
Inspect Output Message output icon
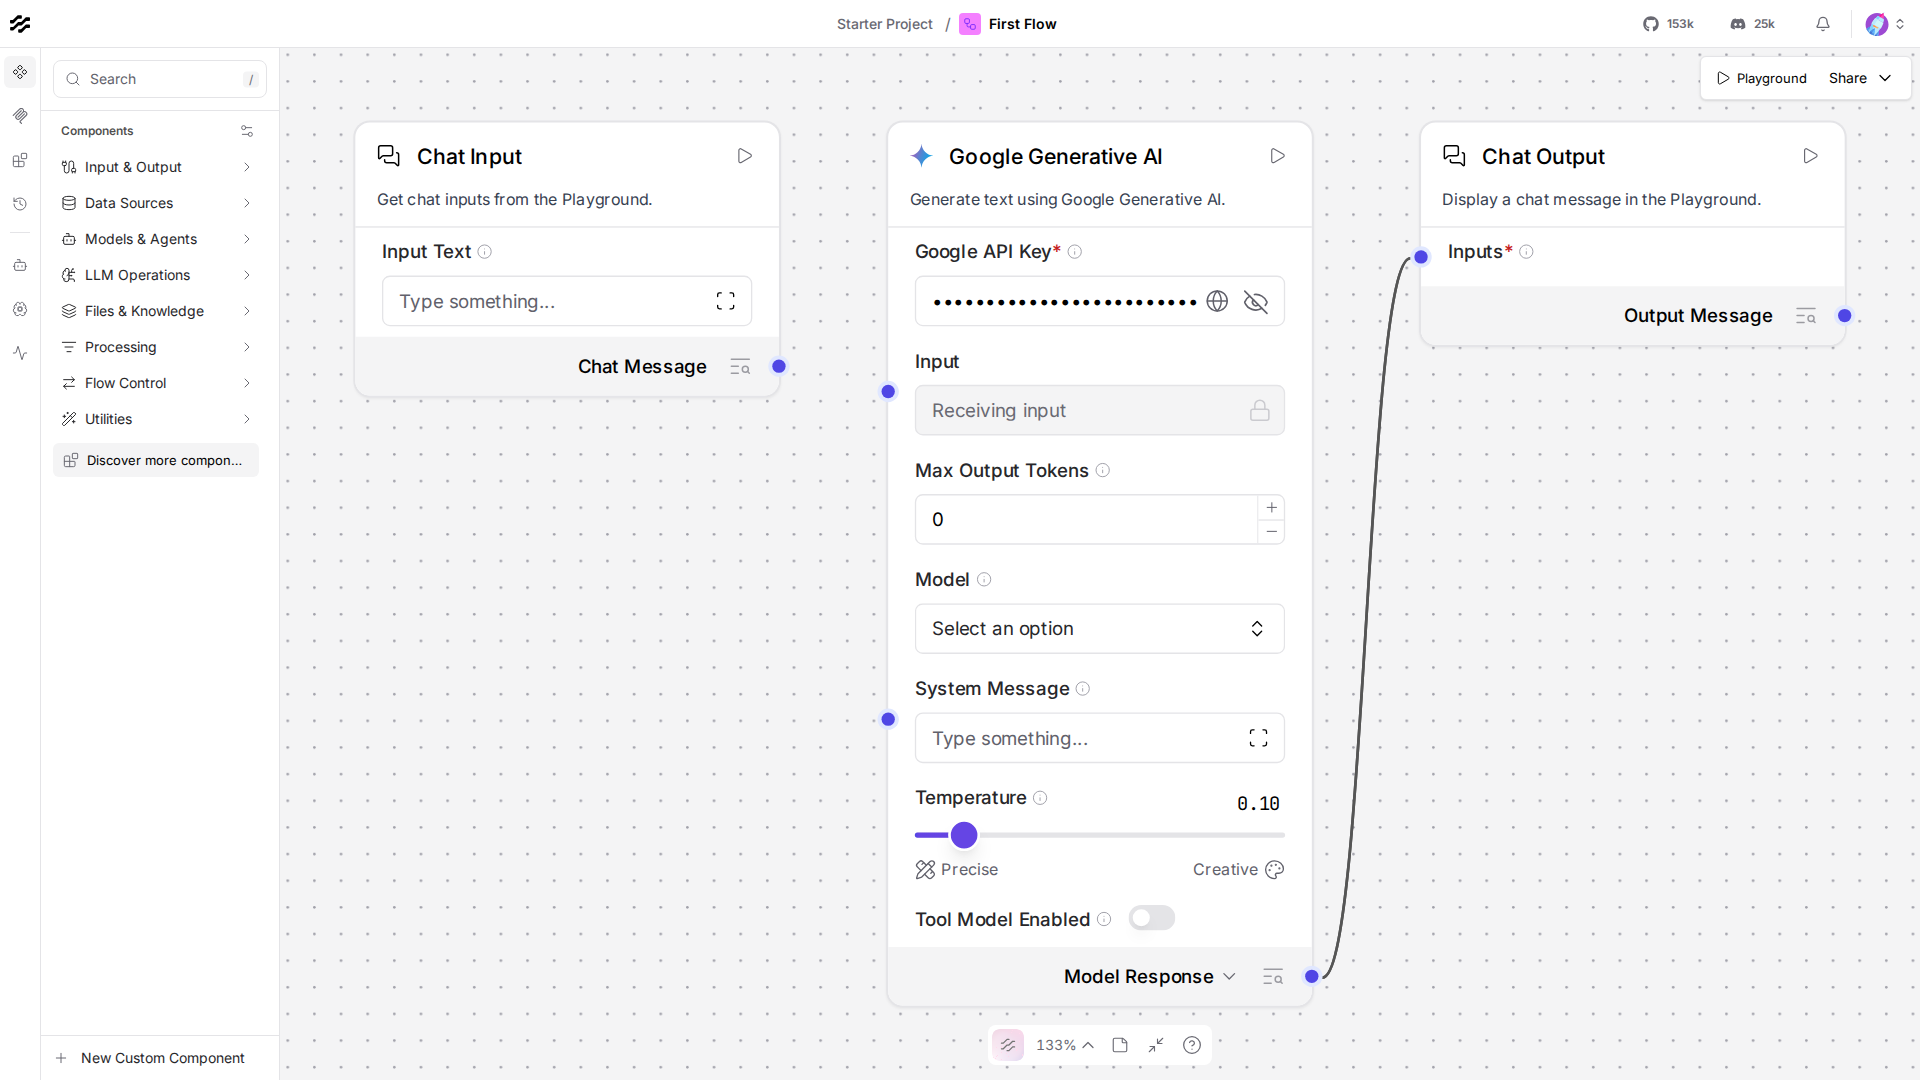click(x=1806, y=316)
